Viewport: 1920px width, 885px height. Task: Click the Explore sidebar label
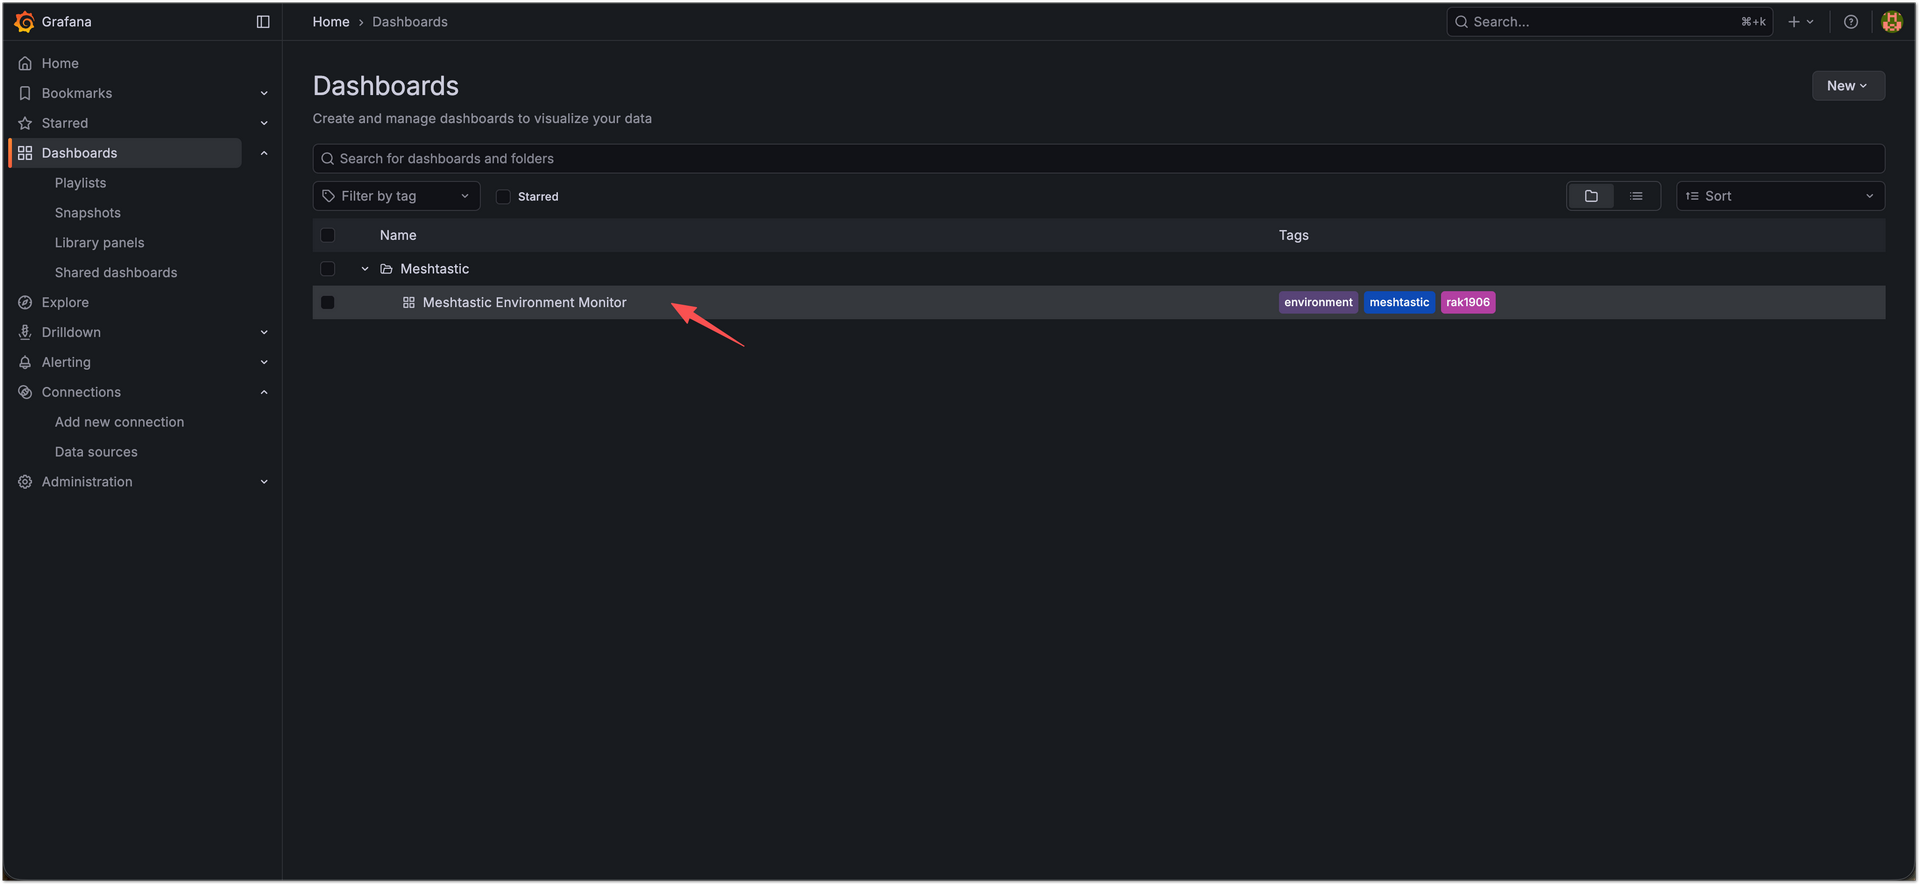pyautogui.click(x=65, y=302)
